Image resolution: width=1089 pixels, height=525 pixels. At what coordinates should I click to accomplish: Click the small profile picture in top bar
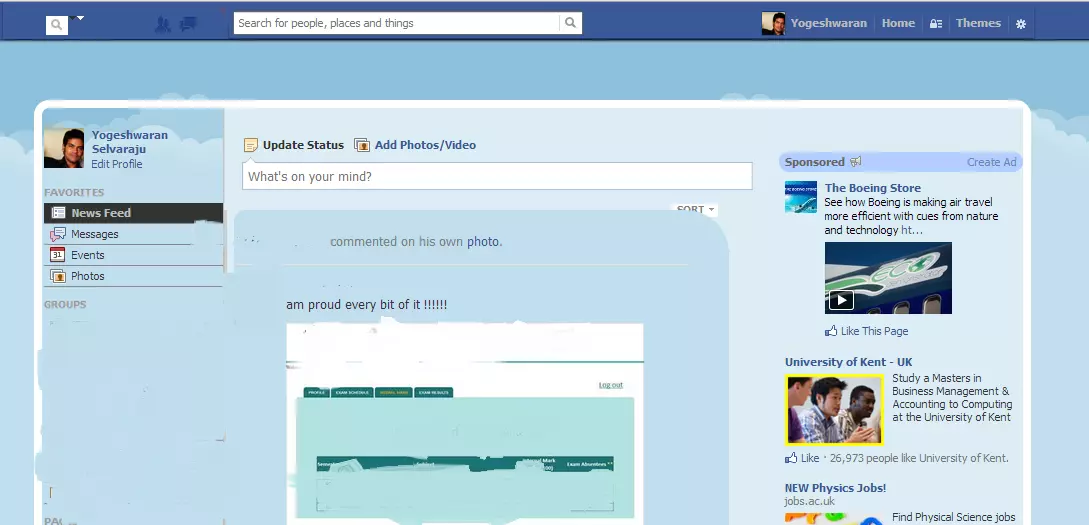773,24
